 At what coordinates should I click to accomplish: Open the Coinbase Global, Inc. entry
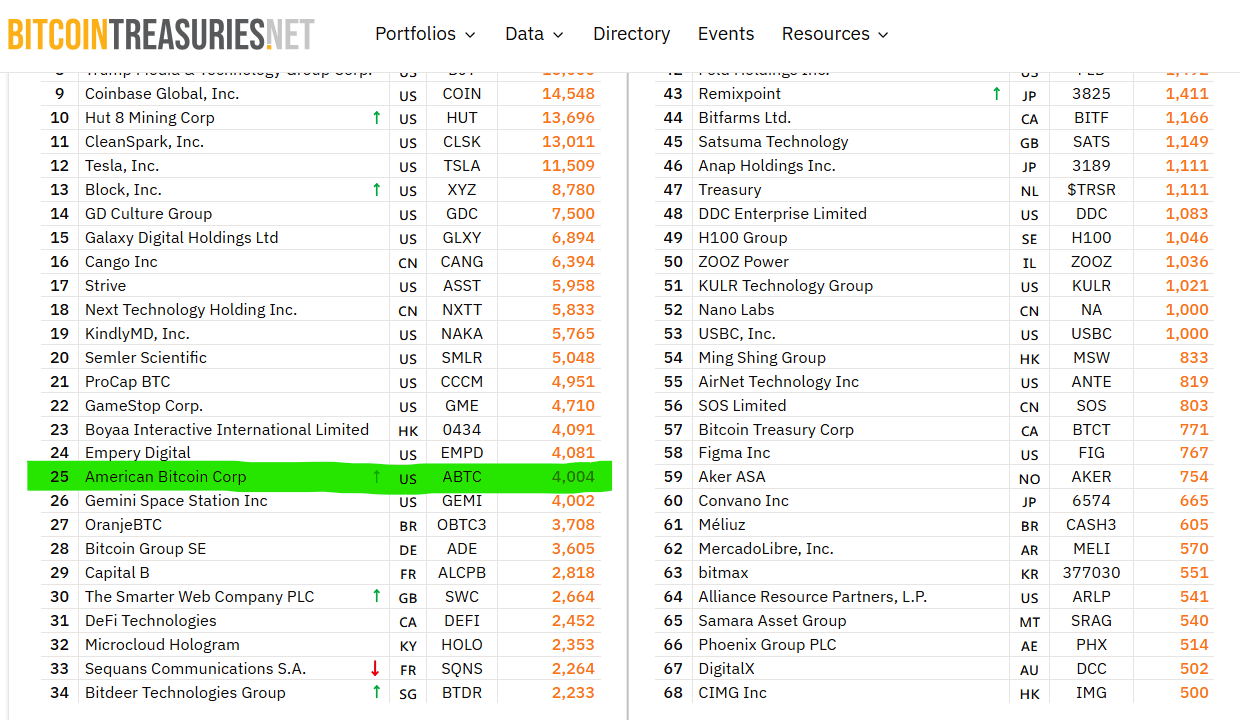tap(162, 94)
